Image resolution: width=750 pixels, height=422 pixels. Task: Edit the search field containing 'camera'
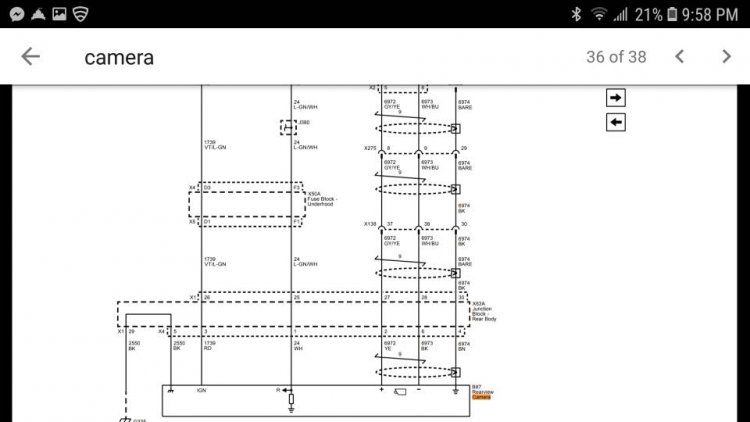tap(119, 57)
